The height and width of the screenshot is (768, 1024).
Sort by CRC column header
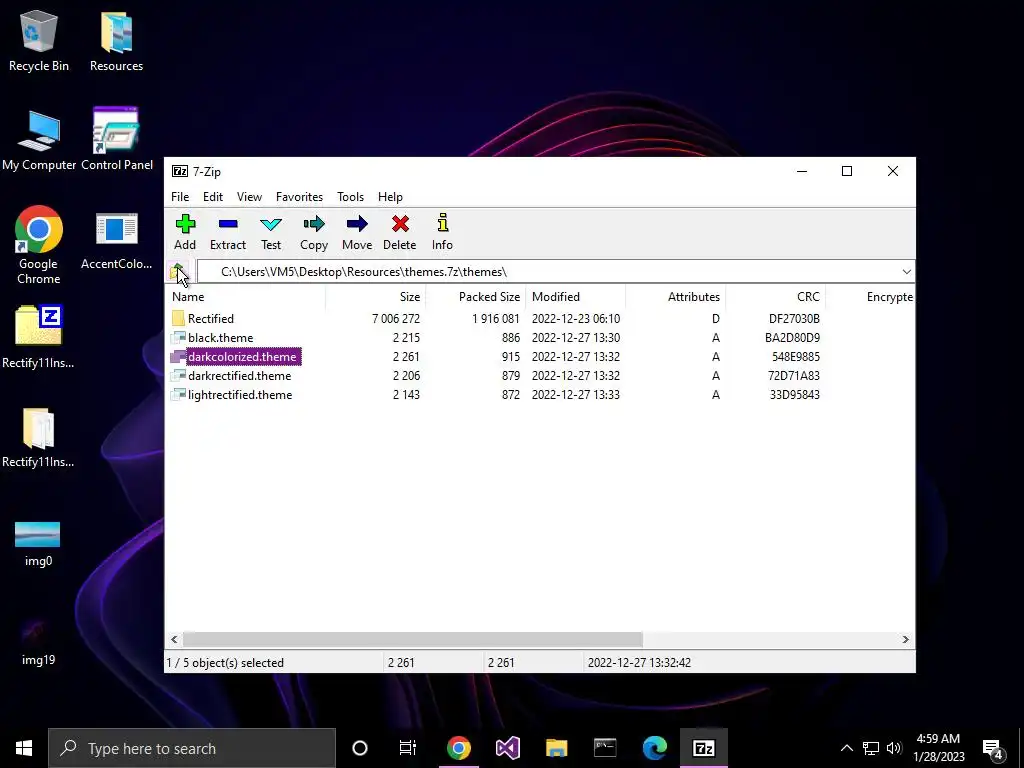coord(775,296)
